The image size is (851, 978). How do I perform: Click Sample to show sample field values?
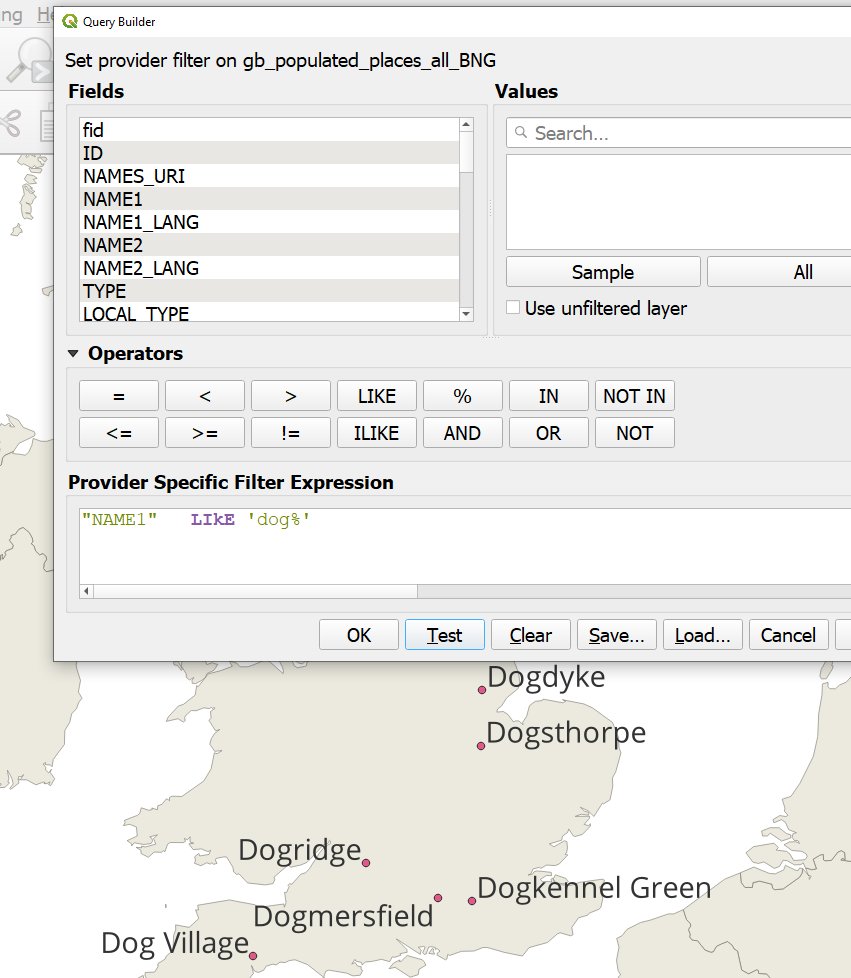602,271
